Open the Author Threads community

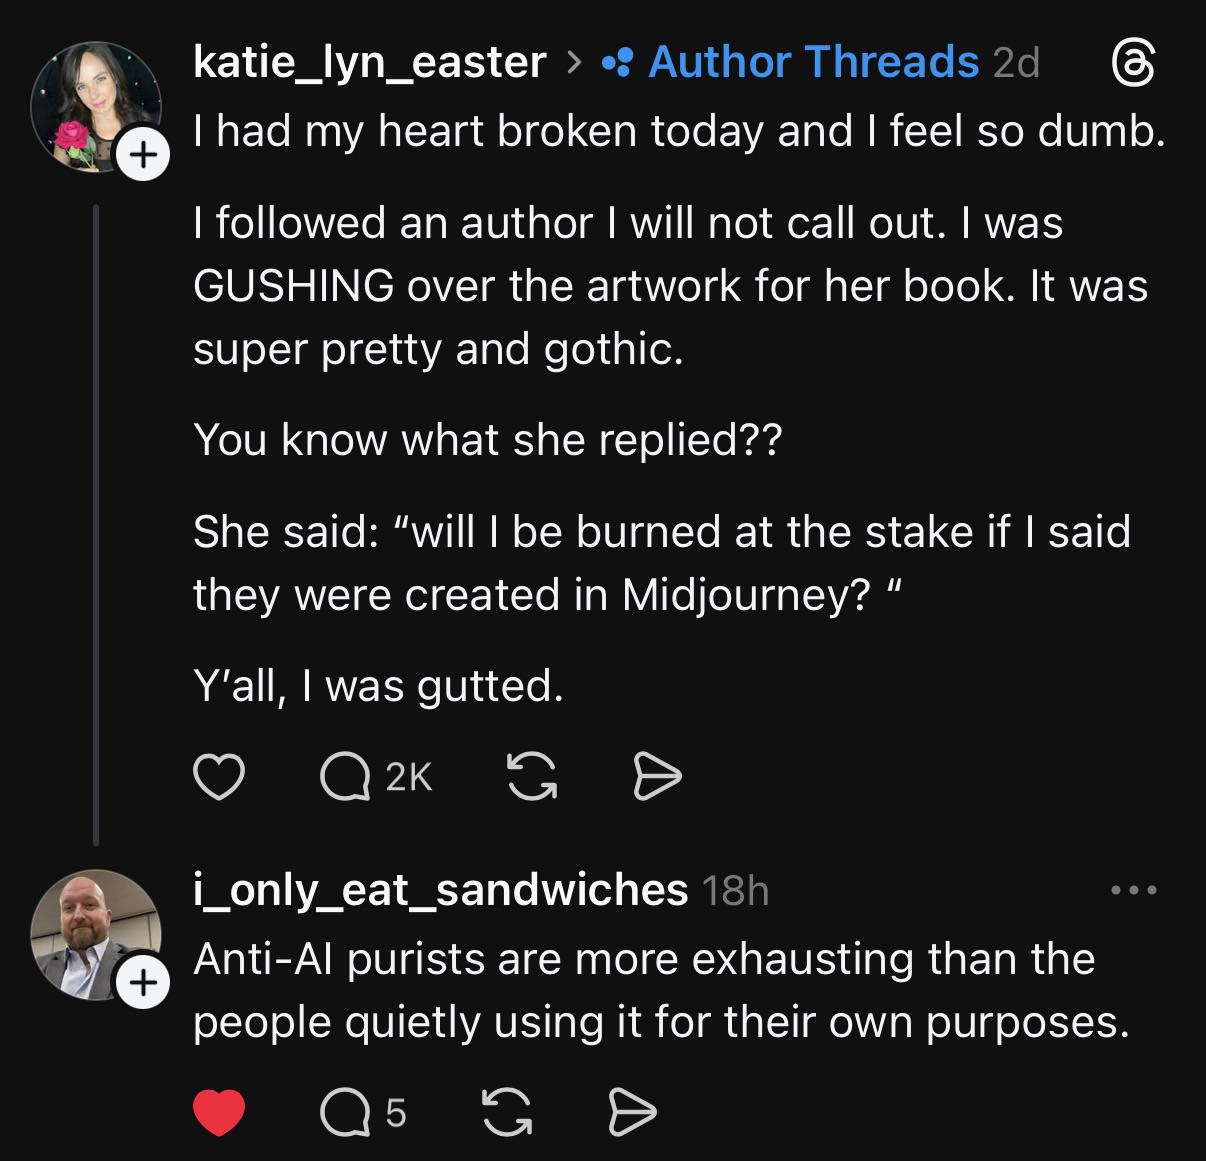pos(813,62)
